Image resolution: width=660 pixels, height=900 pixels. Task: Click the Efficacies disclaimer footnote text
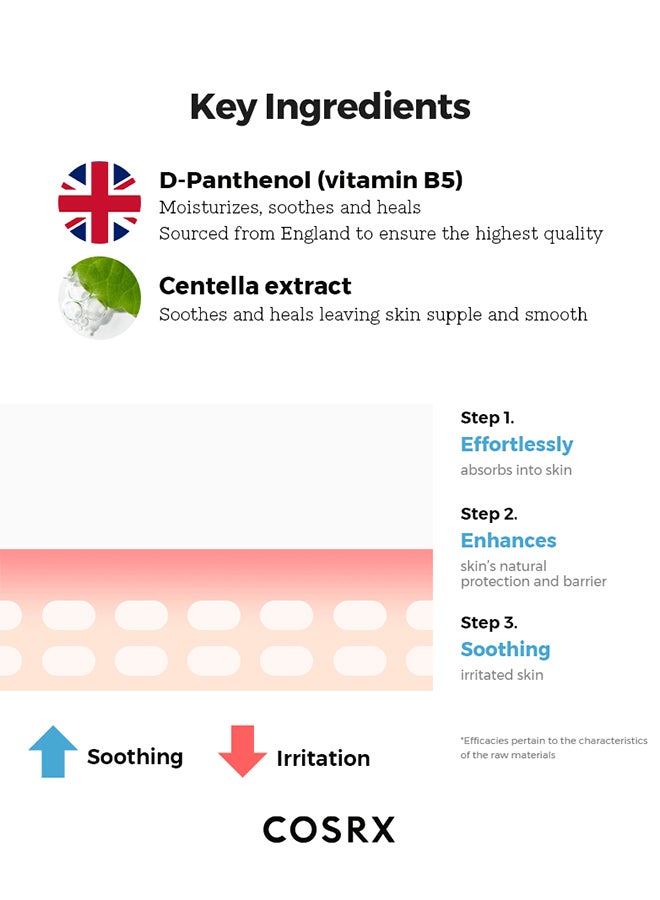[554, 747]
